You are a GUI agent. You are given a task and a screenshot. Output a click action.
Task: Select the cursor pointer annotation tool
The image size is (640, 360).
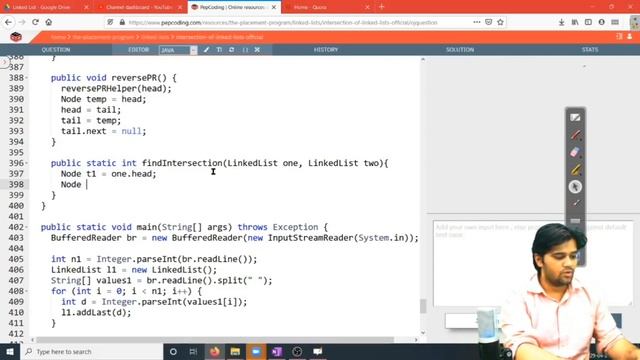[575, 187]
